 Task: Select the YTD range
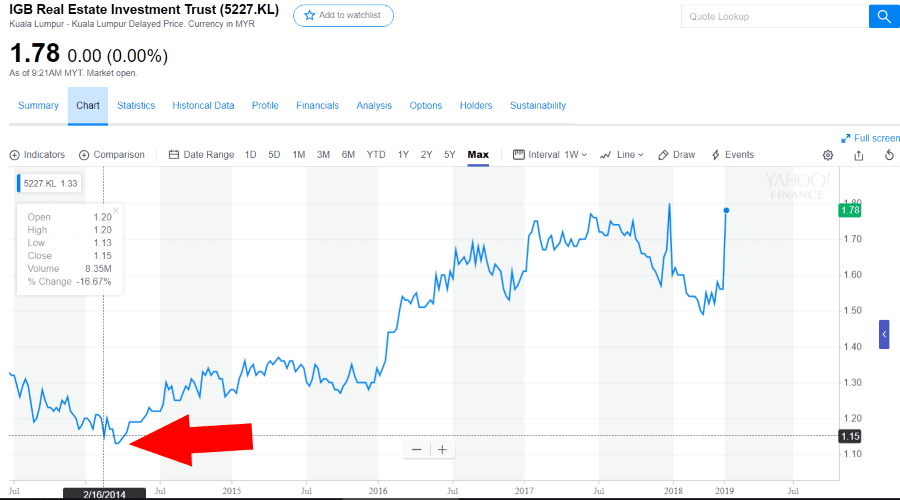pos(376,155)
